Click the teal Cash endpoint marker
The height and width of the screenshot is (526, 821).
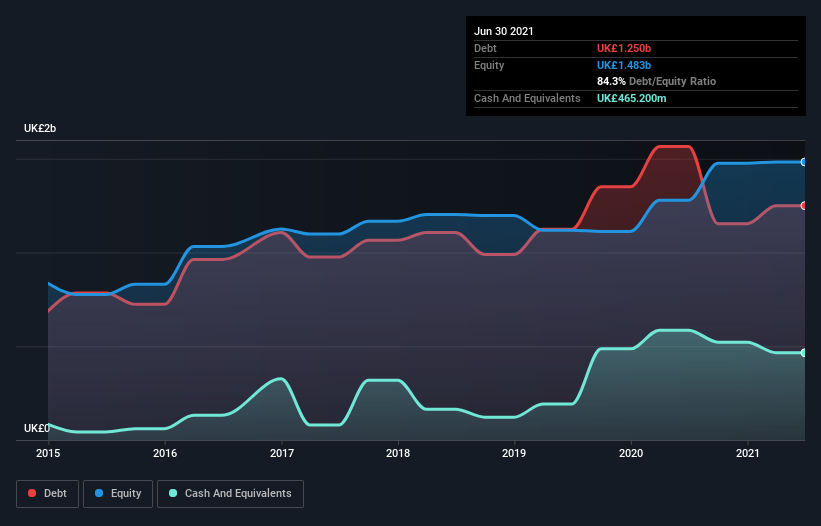point(804,353)
